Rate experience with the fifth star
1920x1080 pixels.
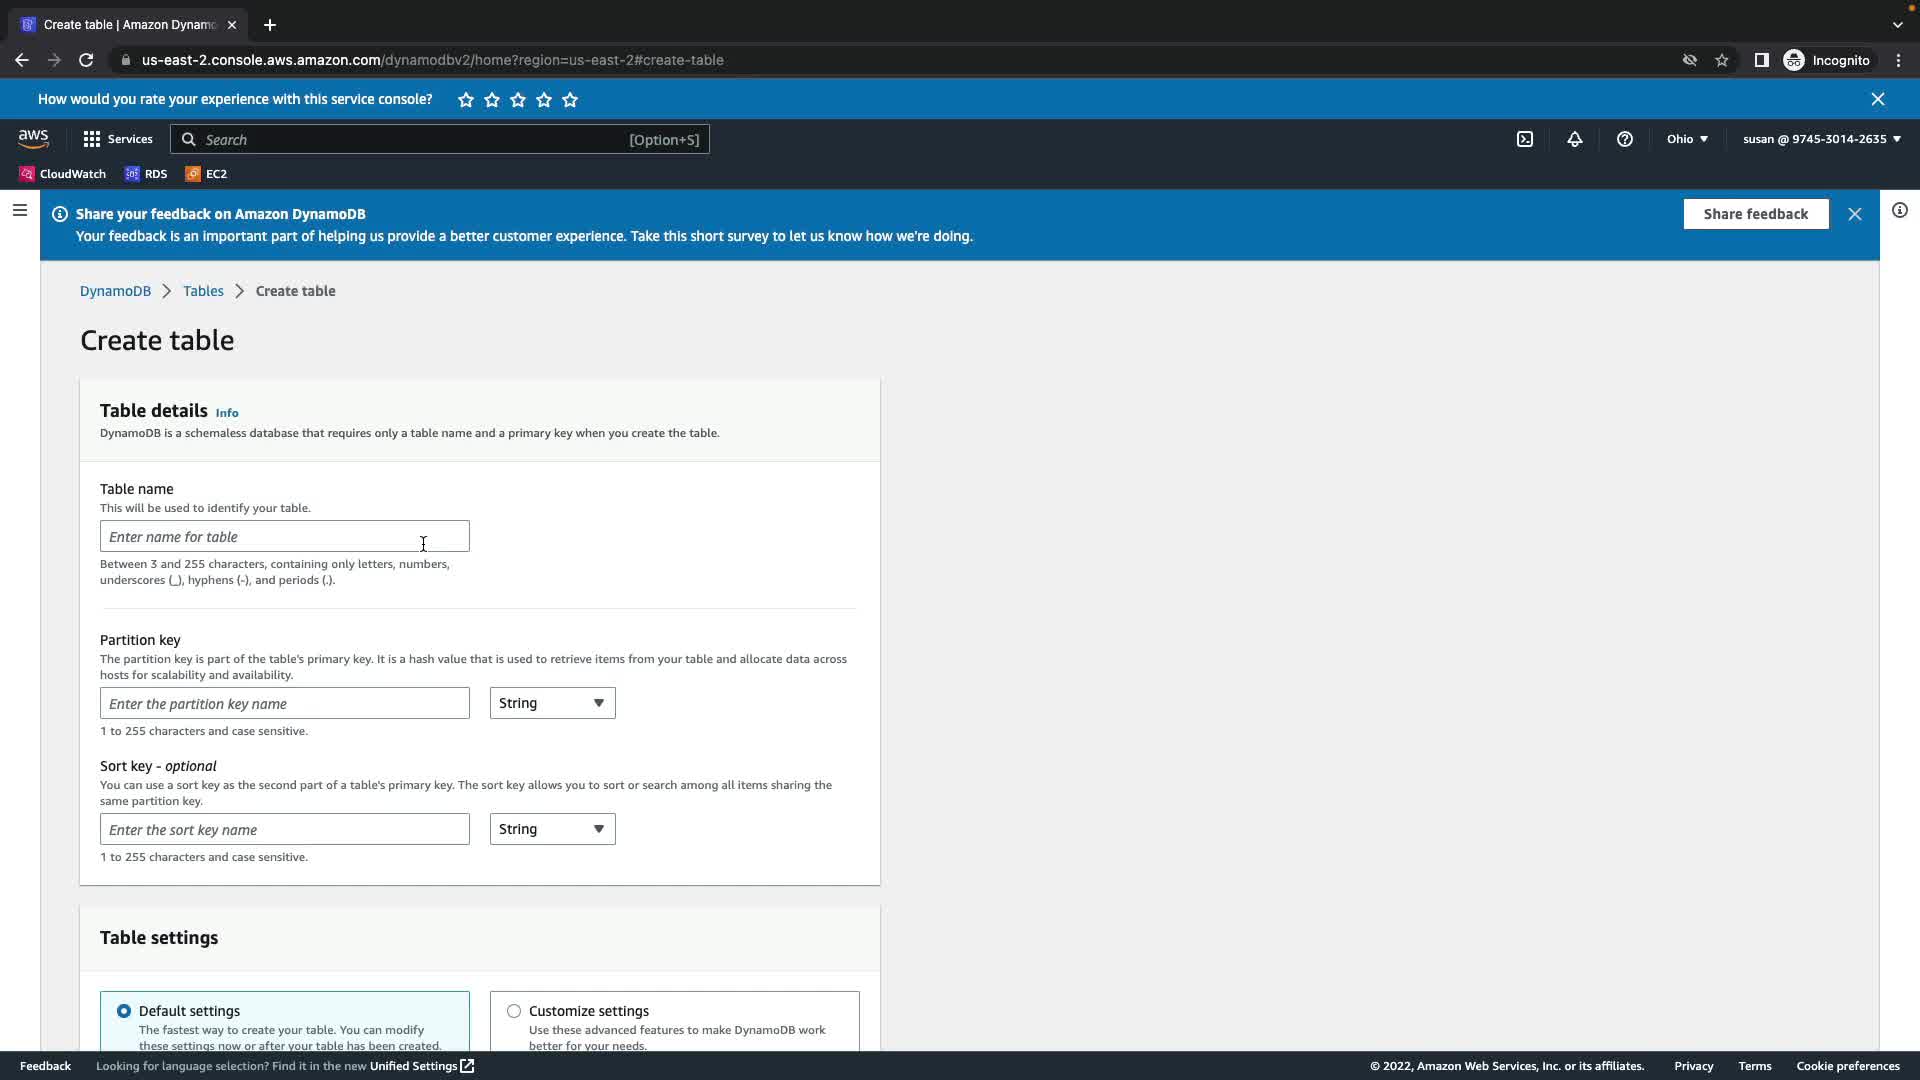click(x=570, y=100)
